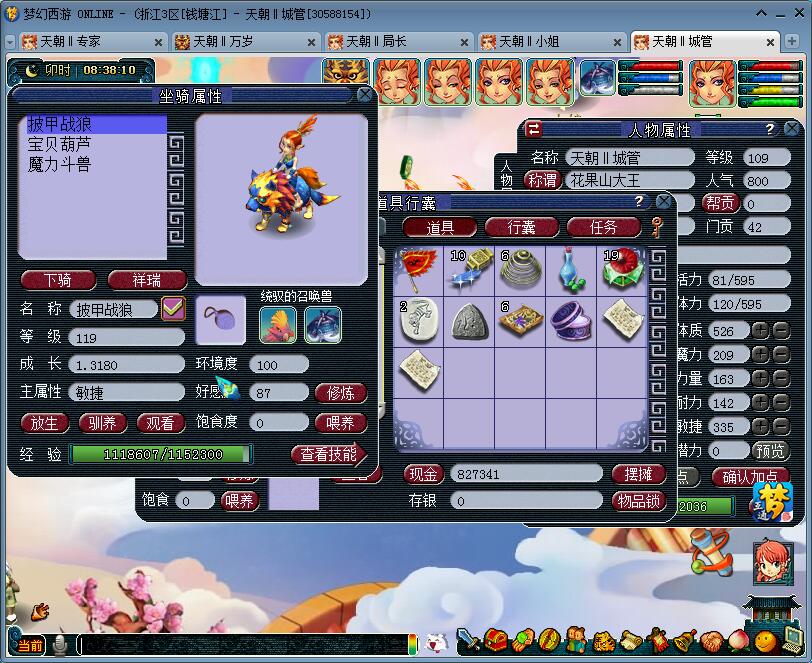Open the smiley face emoticon icon
This screenshot has width=812, height=663.
click(x=765, y=642)
